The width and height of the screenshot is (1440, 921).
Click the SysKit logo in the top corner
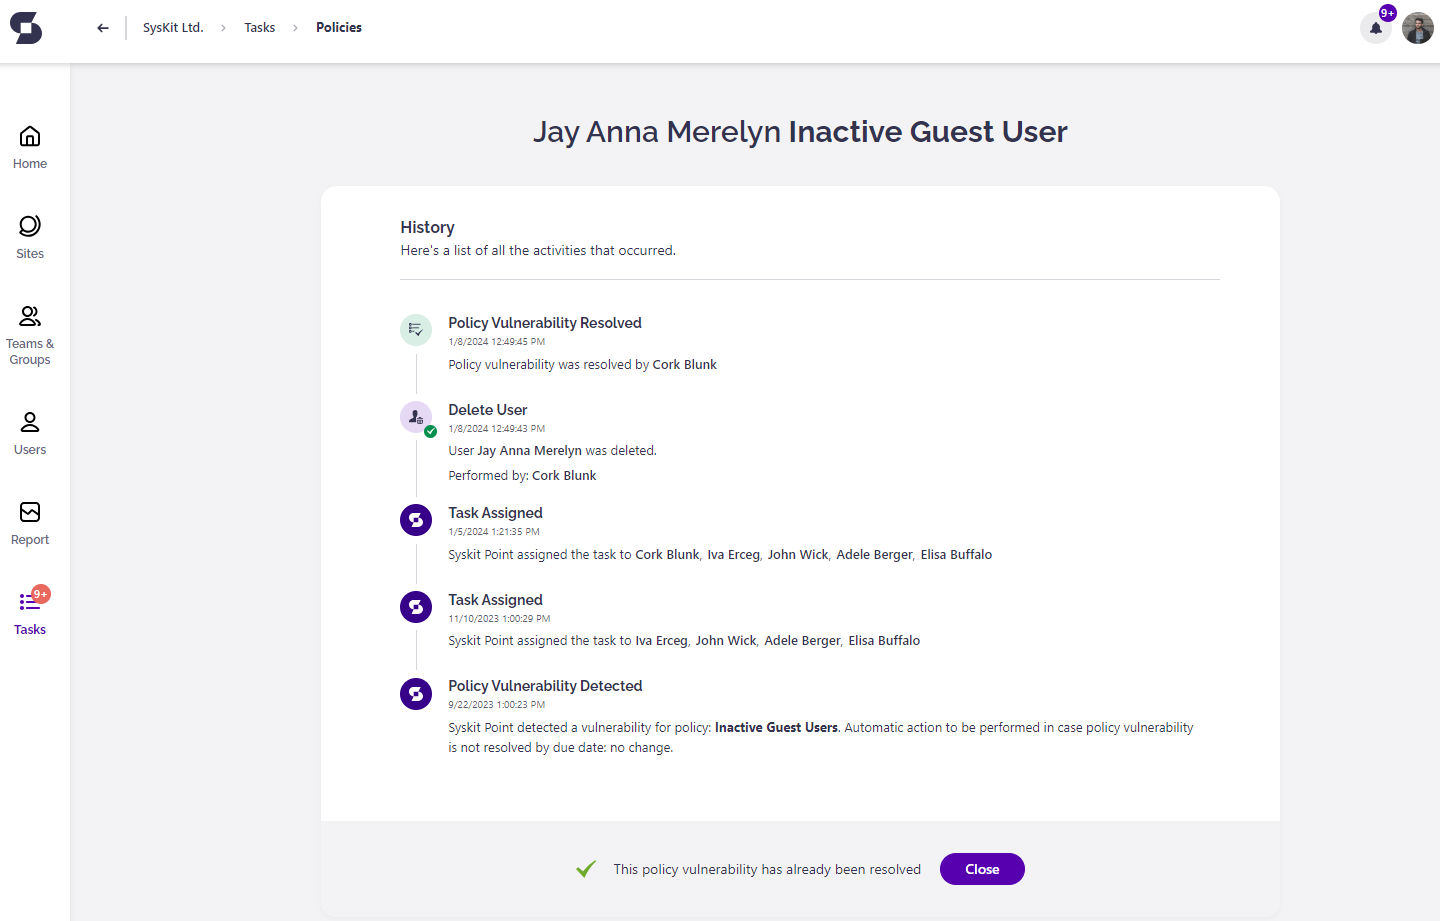pos(25,28)
